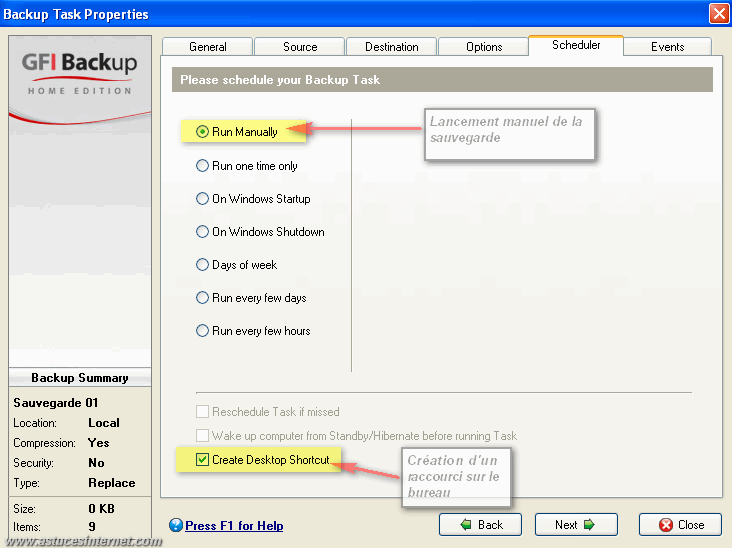This screenshot has height=548, width=732.
Task: Switch to the Options tab
Action: 484,47
